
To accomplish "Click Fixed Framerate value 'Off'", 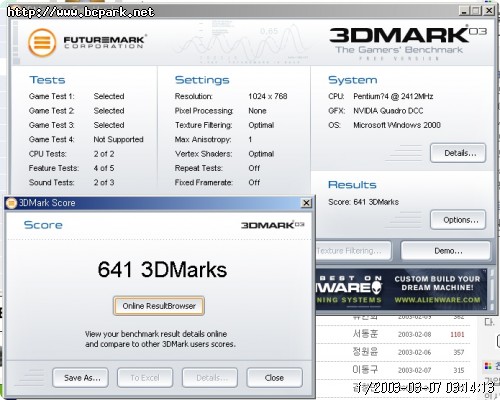I will point(254,182).
